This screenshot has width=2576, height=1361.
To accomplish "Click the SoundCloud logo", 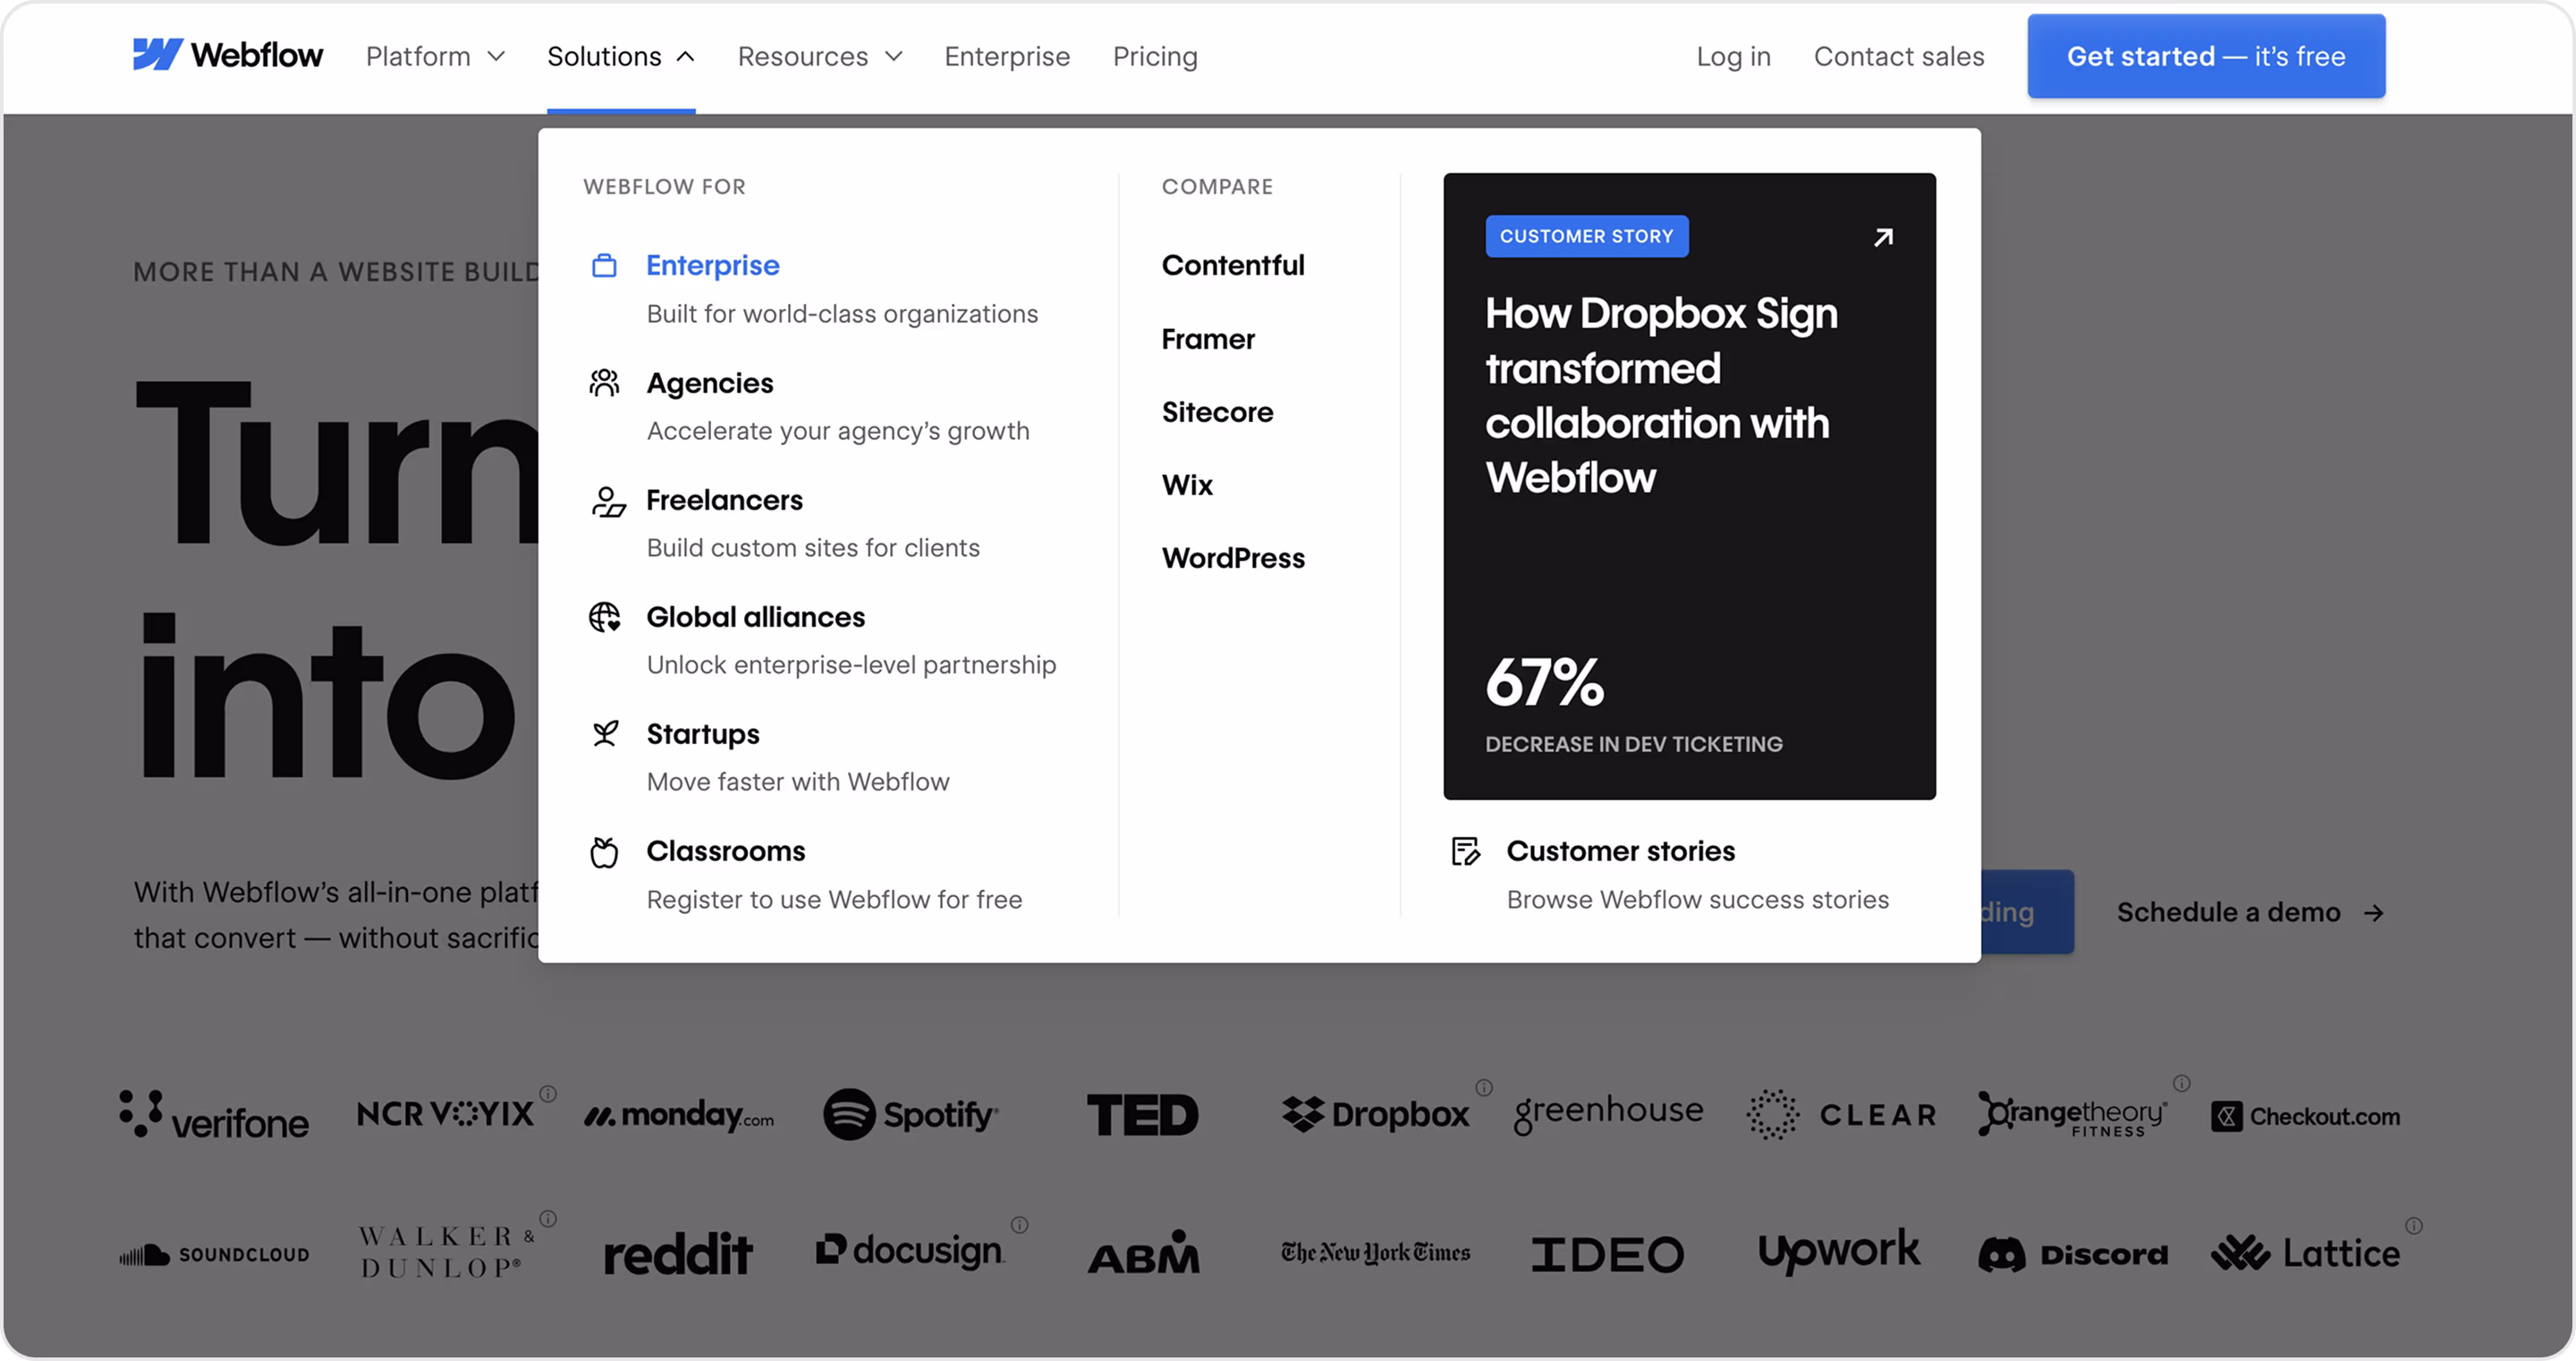I will click(x=214, y=1255).
